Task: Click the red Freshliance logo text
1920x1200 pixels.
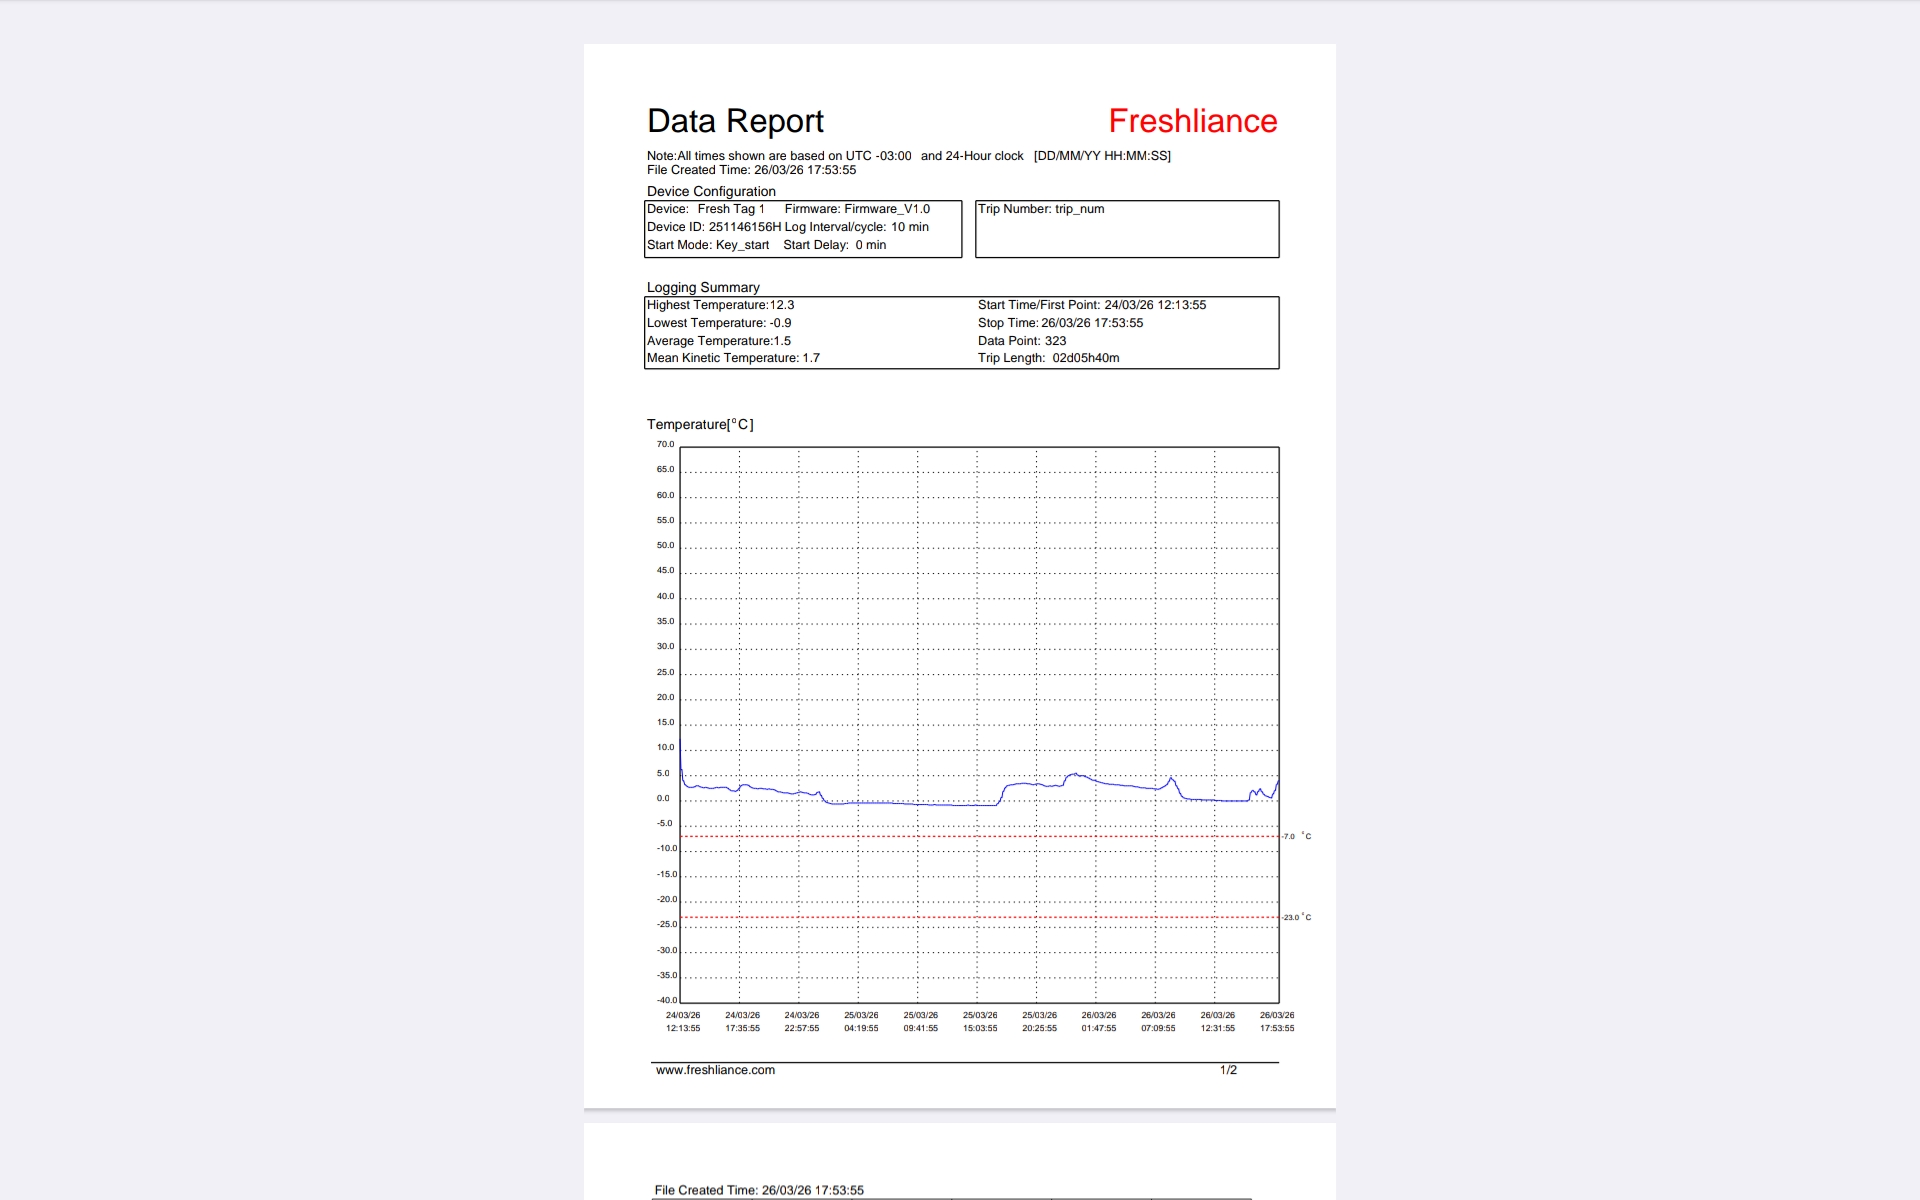Action: pos(1192,121)
